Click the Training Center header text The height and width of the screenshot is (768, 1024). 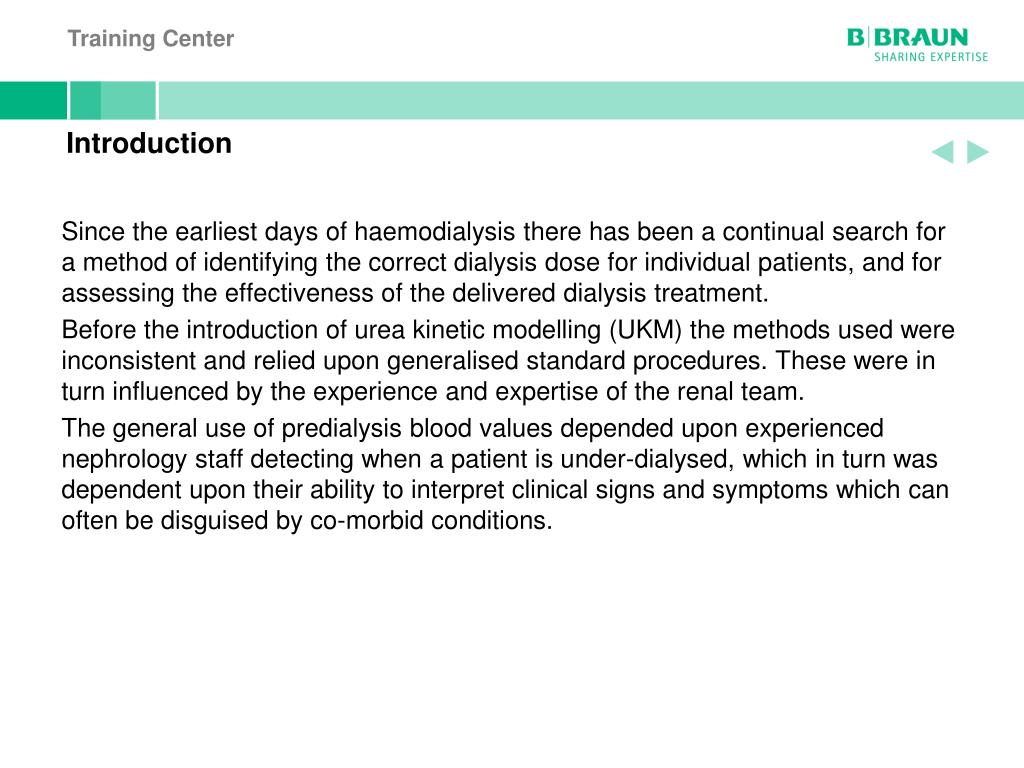[x=151, y=39]
